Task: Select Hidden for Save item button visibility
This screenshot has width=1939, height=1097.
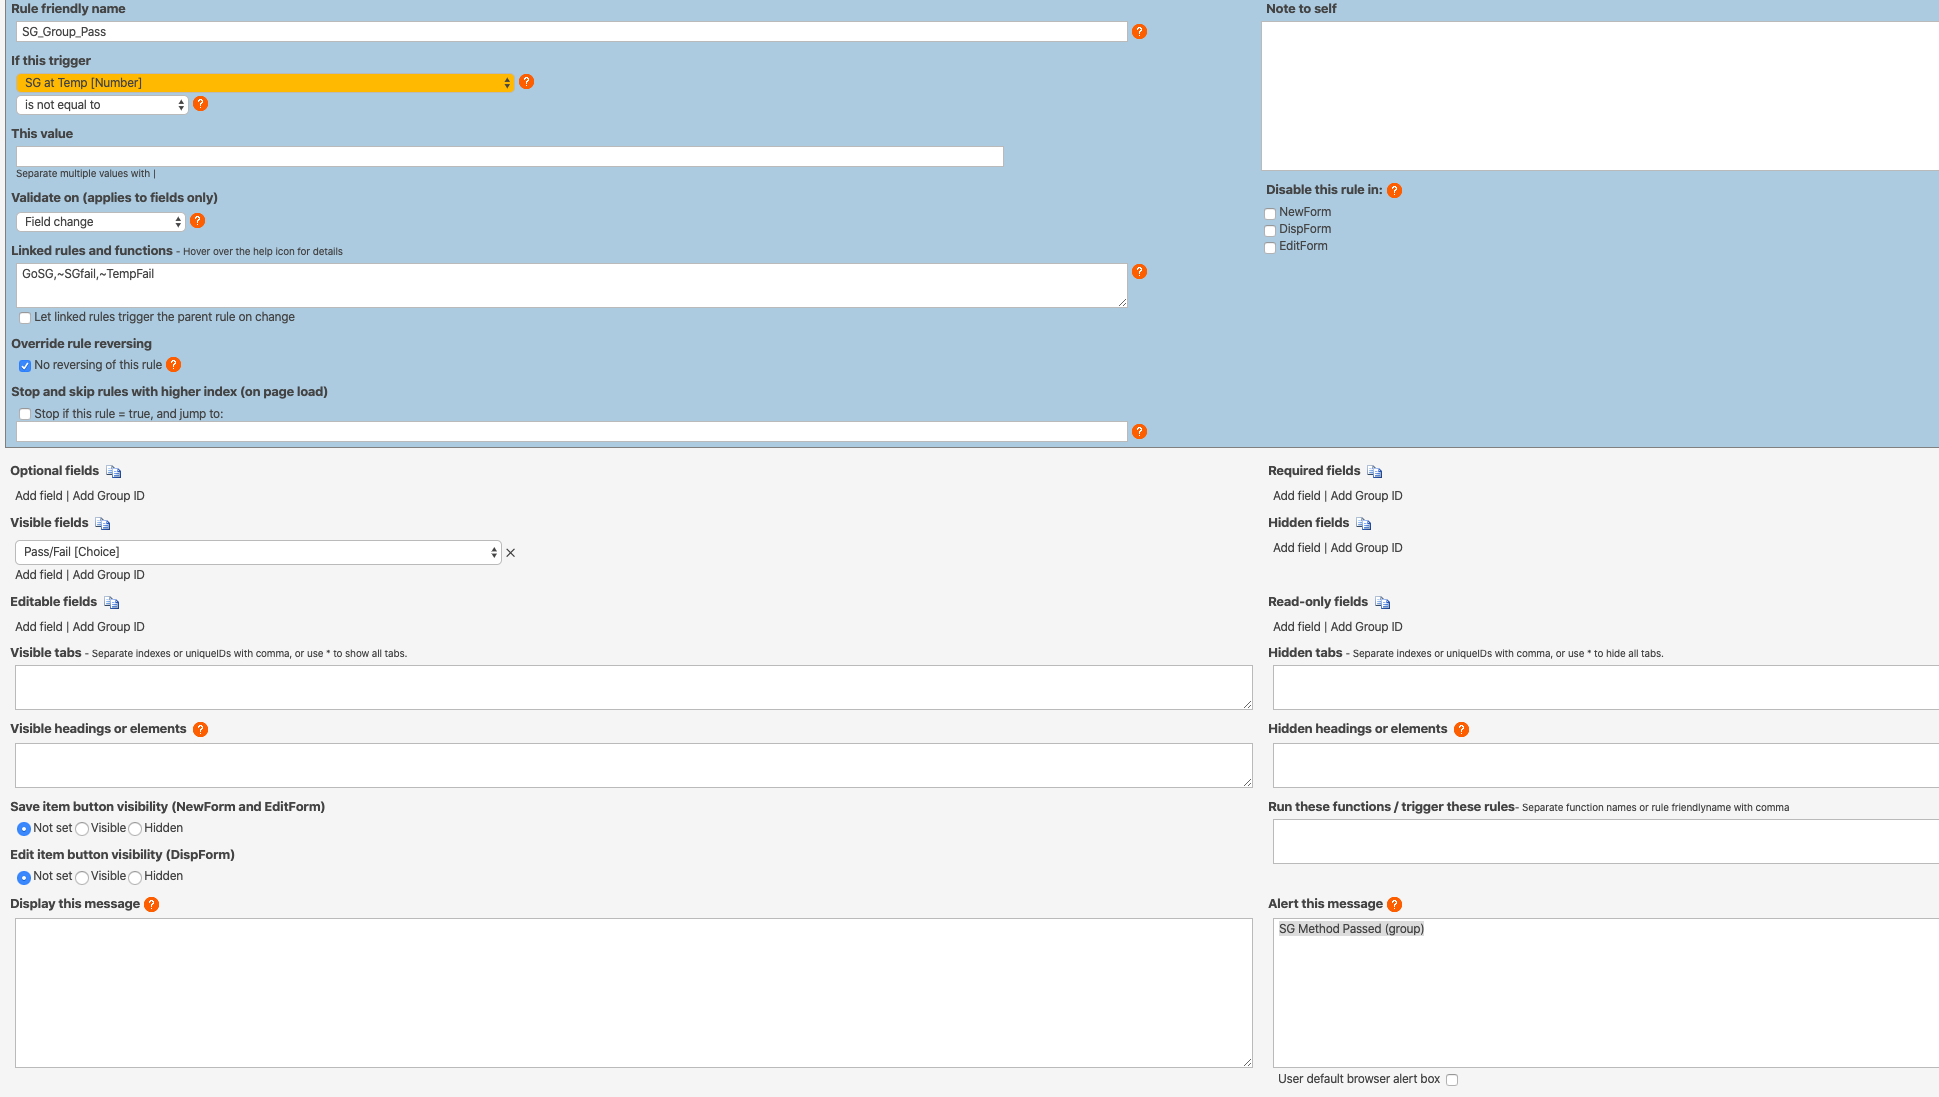Action: [135, 829]
